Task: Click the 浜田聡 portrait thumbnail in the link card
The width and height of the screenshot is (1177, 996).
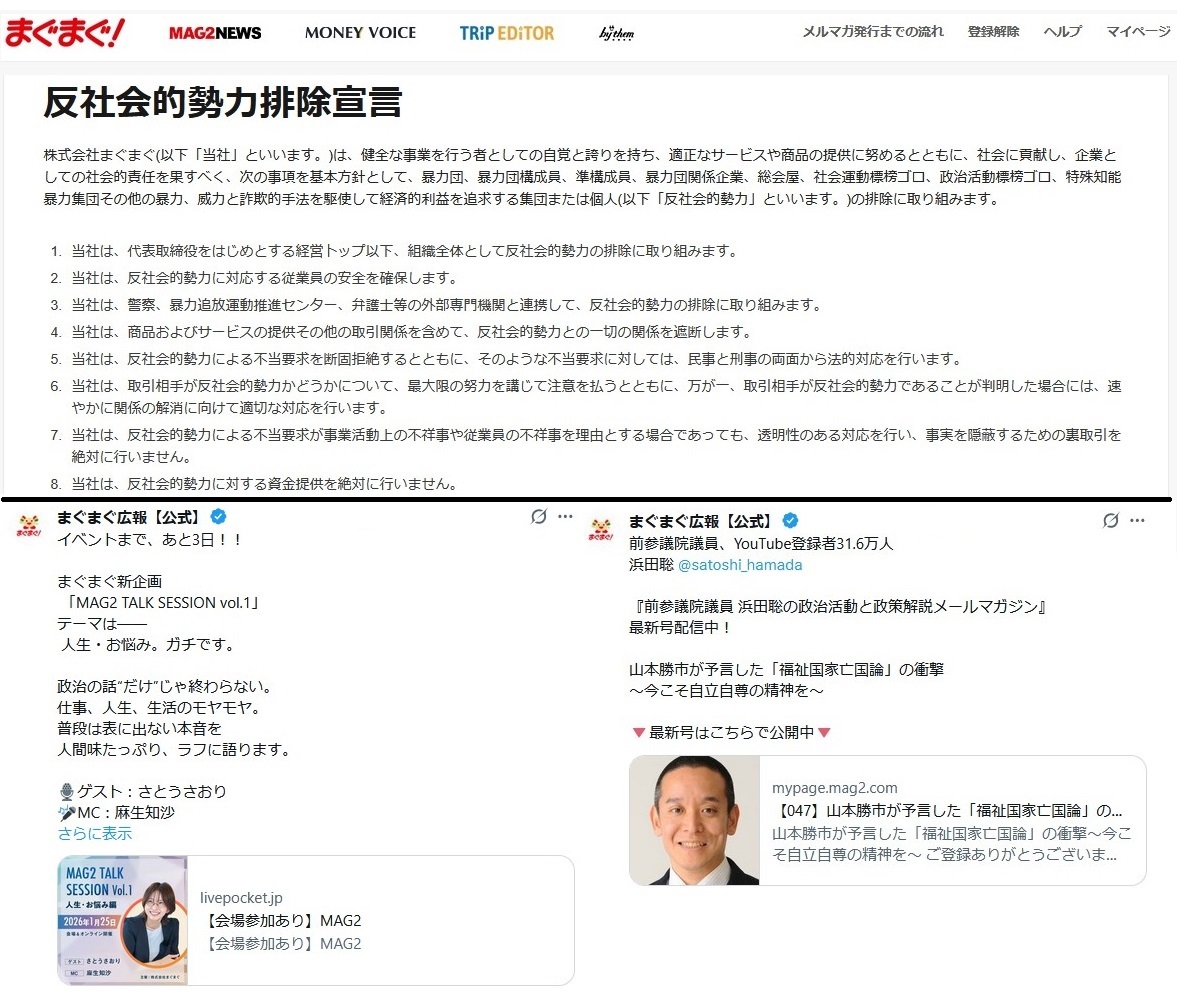Action: click(x=694, y=820)
